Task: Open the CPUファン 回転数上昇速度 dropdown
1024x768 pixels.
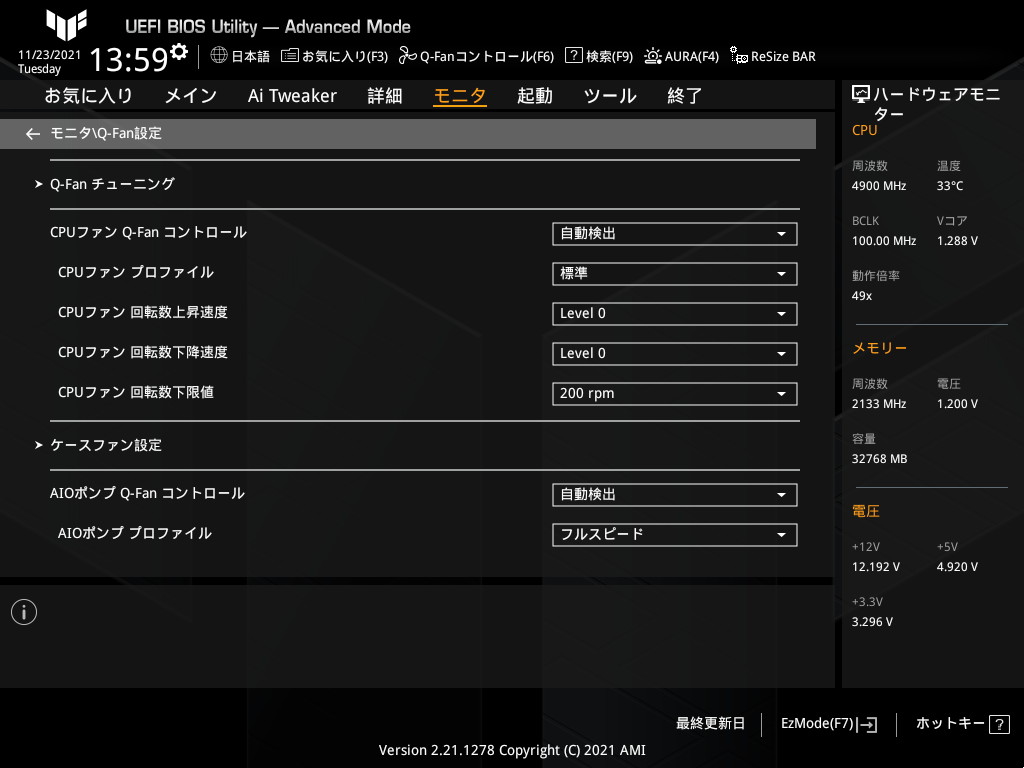Action: (675, 313)
